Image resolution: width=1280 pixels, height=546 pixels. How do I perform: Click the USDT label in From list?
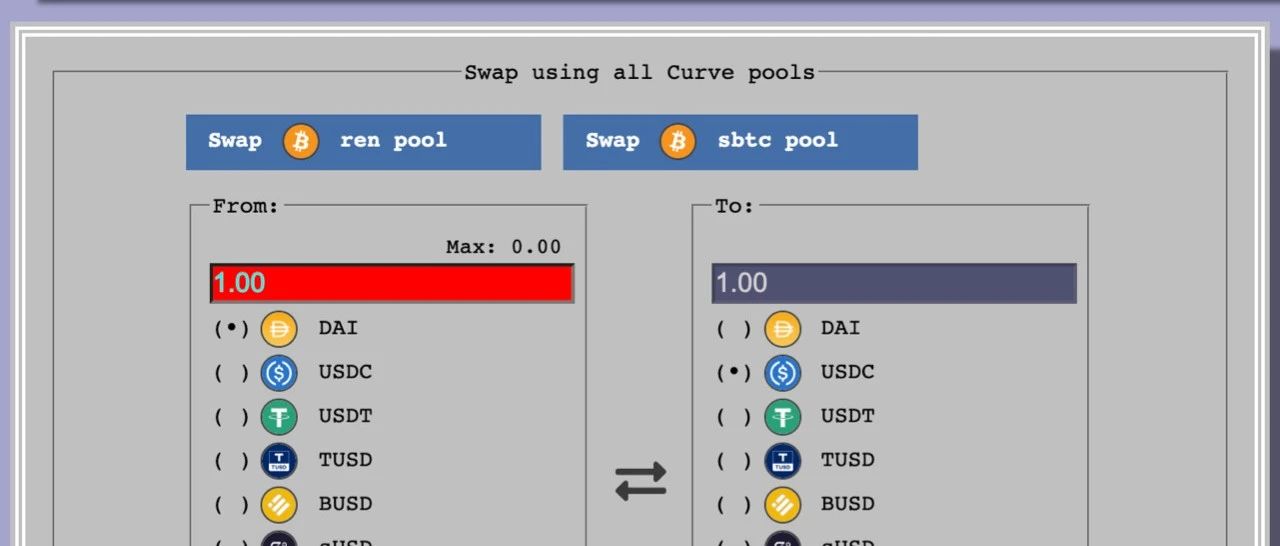(x=345, y=416)
